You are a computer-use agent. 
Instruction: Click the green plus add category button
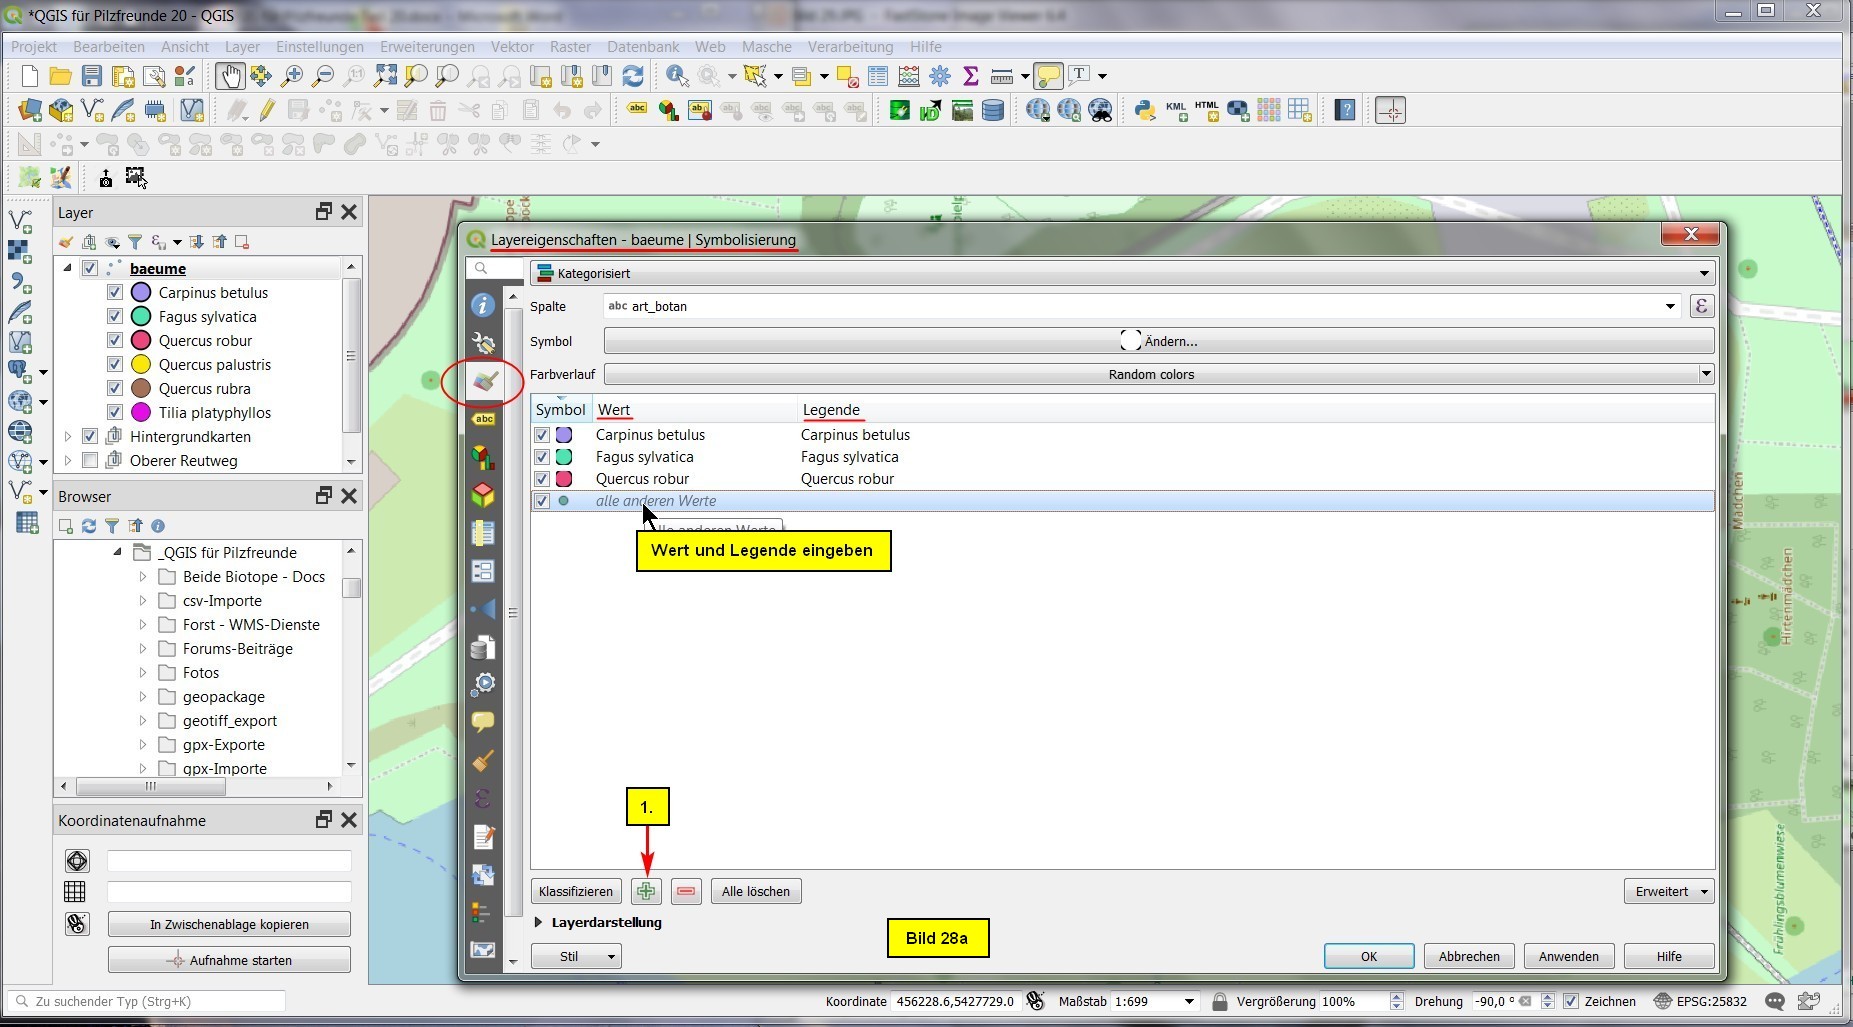[646, 891]
